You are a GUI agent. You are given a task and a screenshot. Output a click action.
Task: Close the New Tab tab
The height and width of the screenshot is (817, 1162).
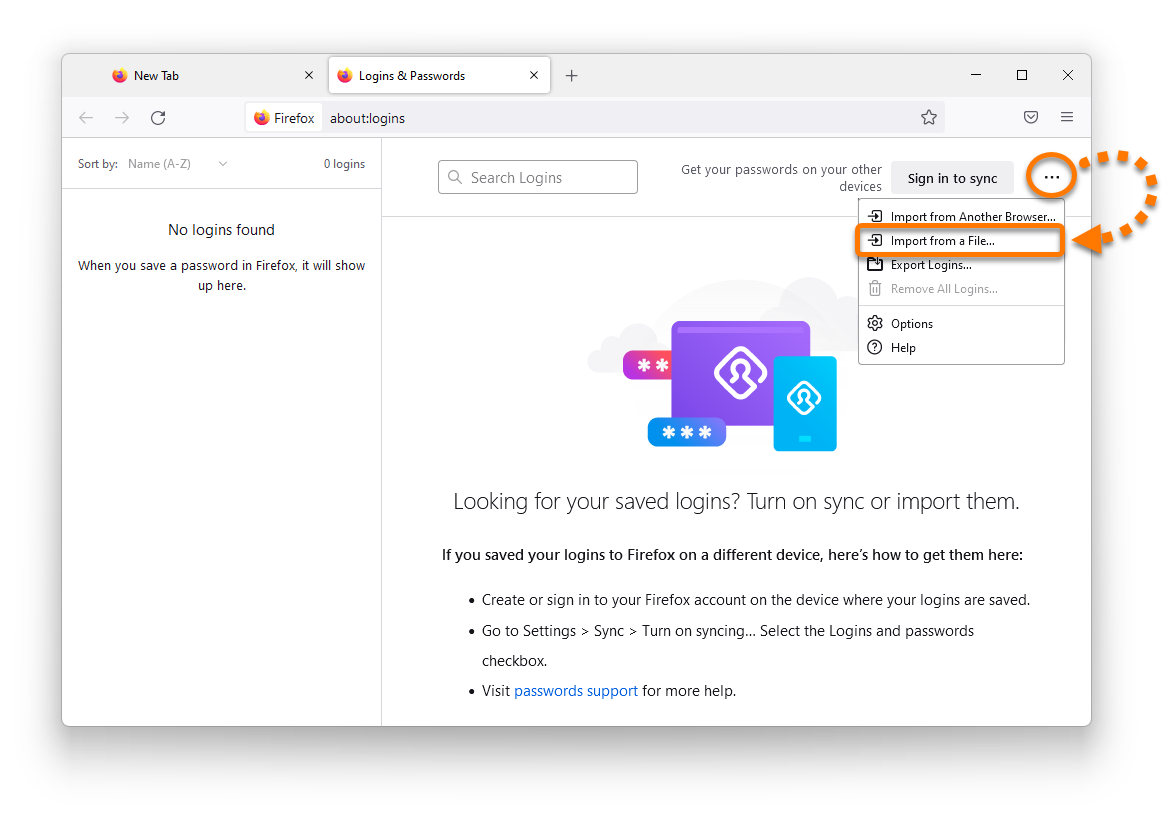(x=309, y=76)
